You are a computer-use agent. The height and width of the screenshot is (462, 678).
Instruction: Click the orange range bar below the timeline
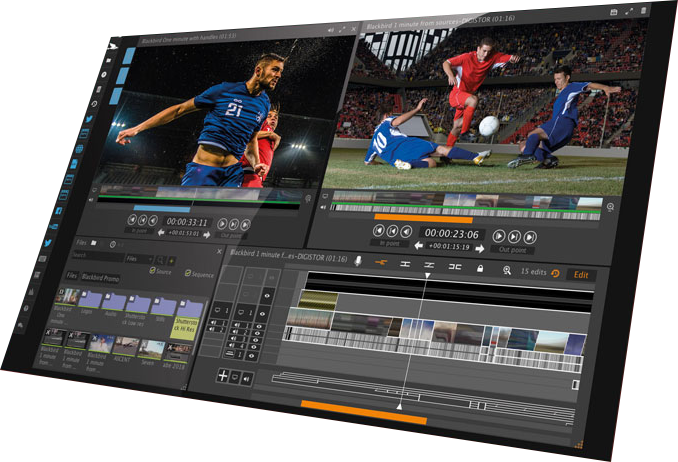click(364, 405)
